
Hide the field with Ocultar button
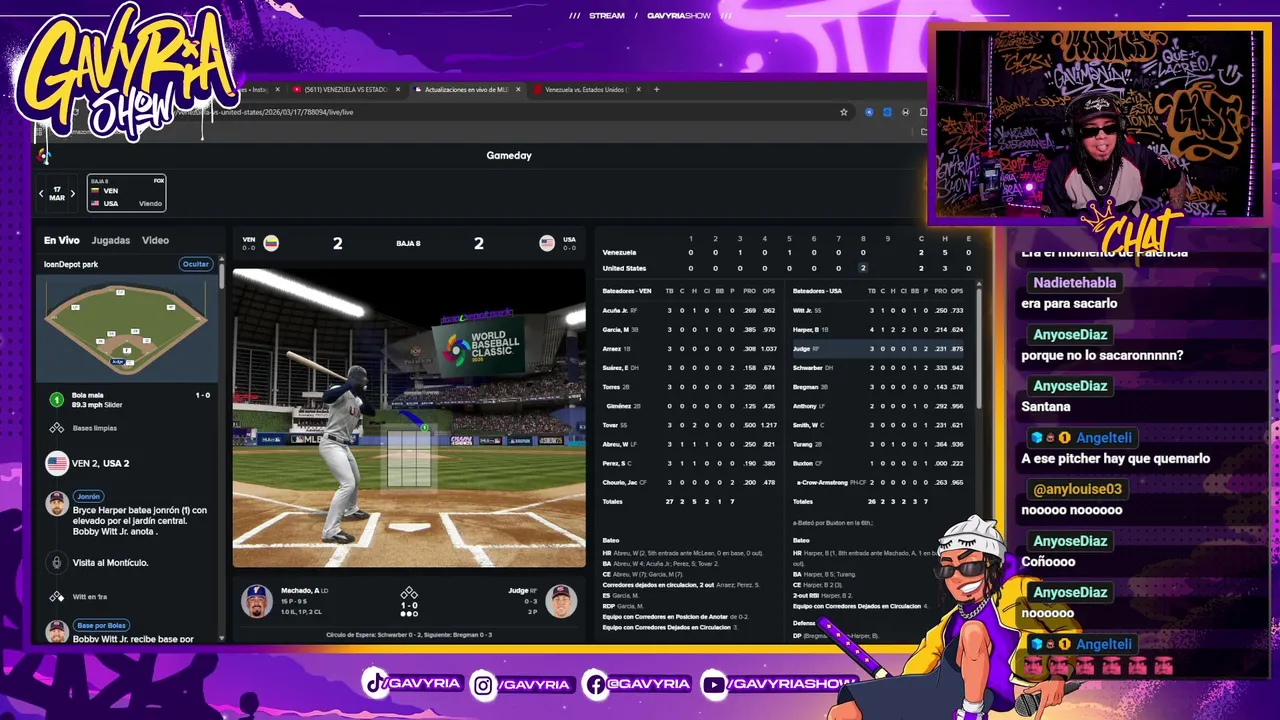click(x=196, y=264)
